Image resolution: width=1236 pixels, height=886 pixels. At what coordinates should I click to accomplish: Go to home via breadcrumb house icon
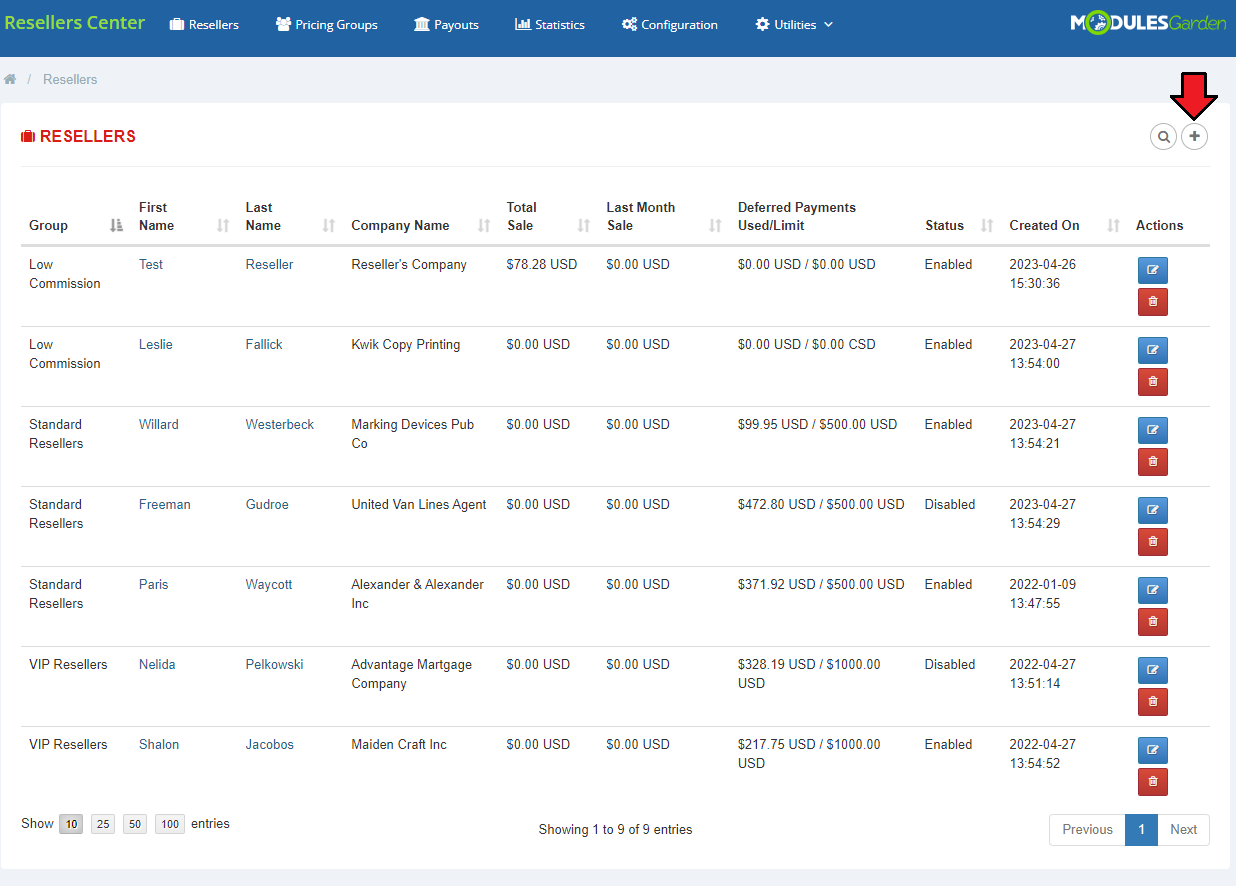pyautogui.click(x=10, y=79)
